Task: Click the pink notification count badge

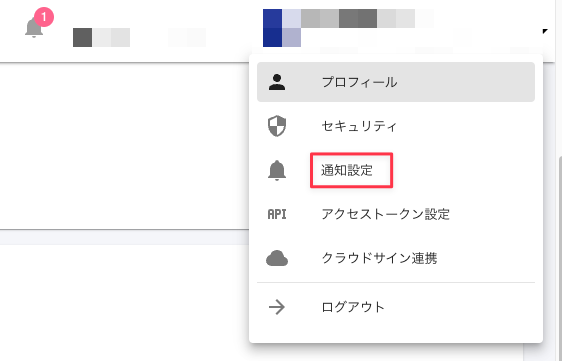Action: [x=44, y=17]
